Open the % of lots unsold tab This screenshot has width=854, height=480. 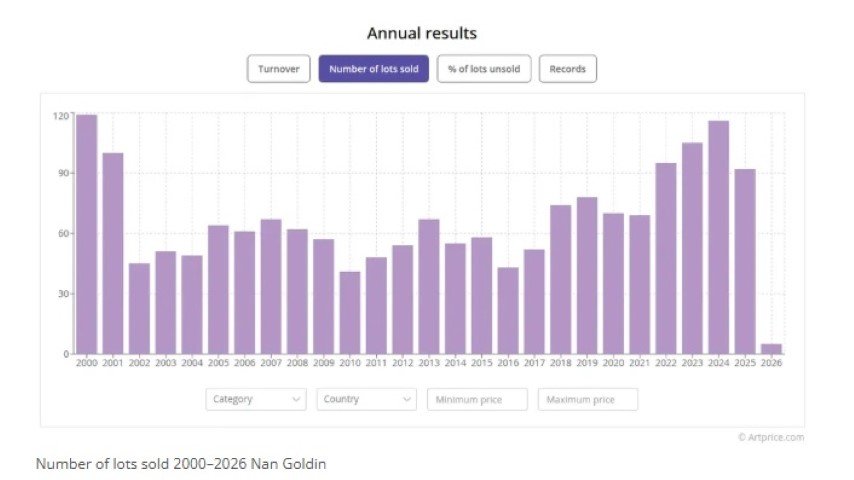pyautogui.click(x=484, y=69)
